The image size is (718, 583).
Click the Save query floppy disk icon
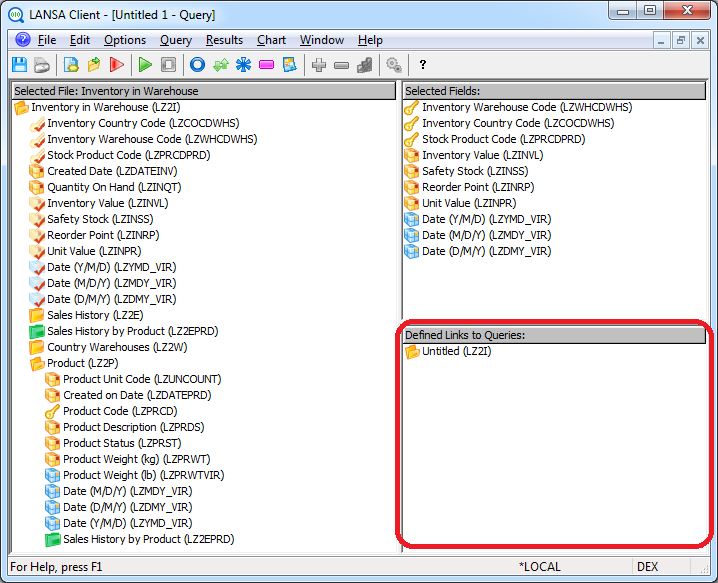click(19, 65)
